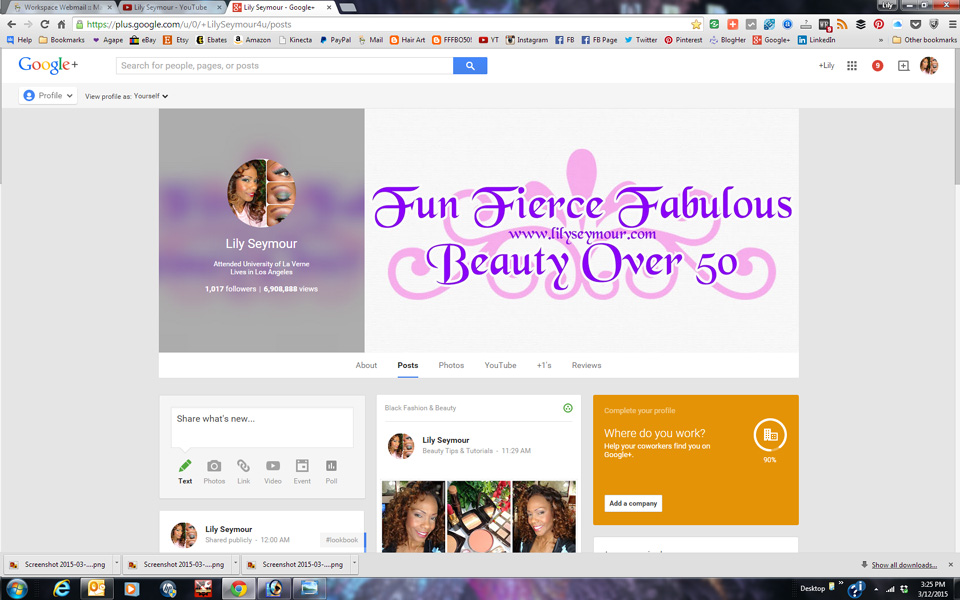Click the 90% profile completion progress circle

pos(770,435)
